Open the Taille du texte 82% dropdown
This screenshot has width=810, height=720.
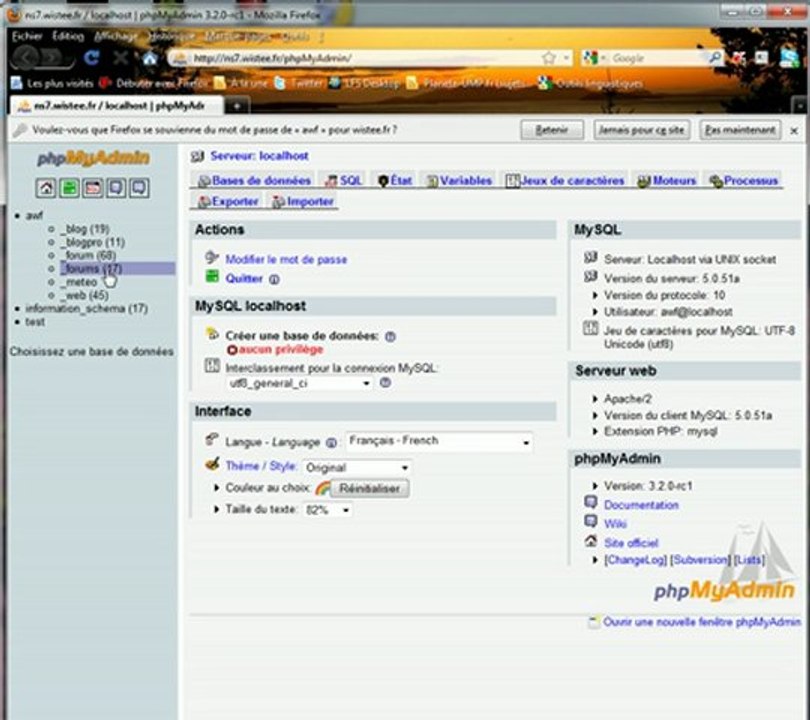pyautogui.click(x=328, y=510)
